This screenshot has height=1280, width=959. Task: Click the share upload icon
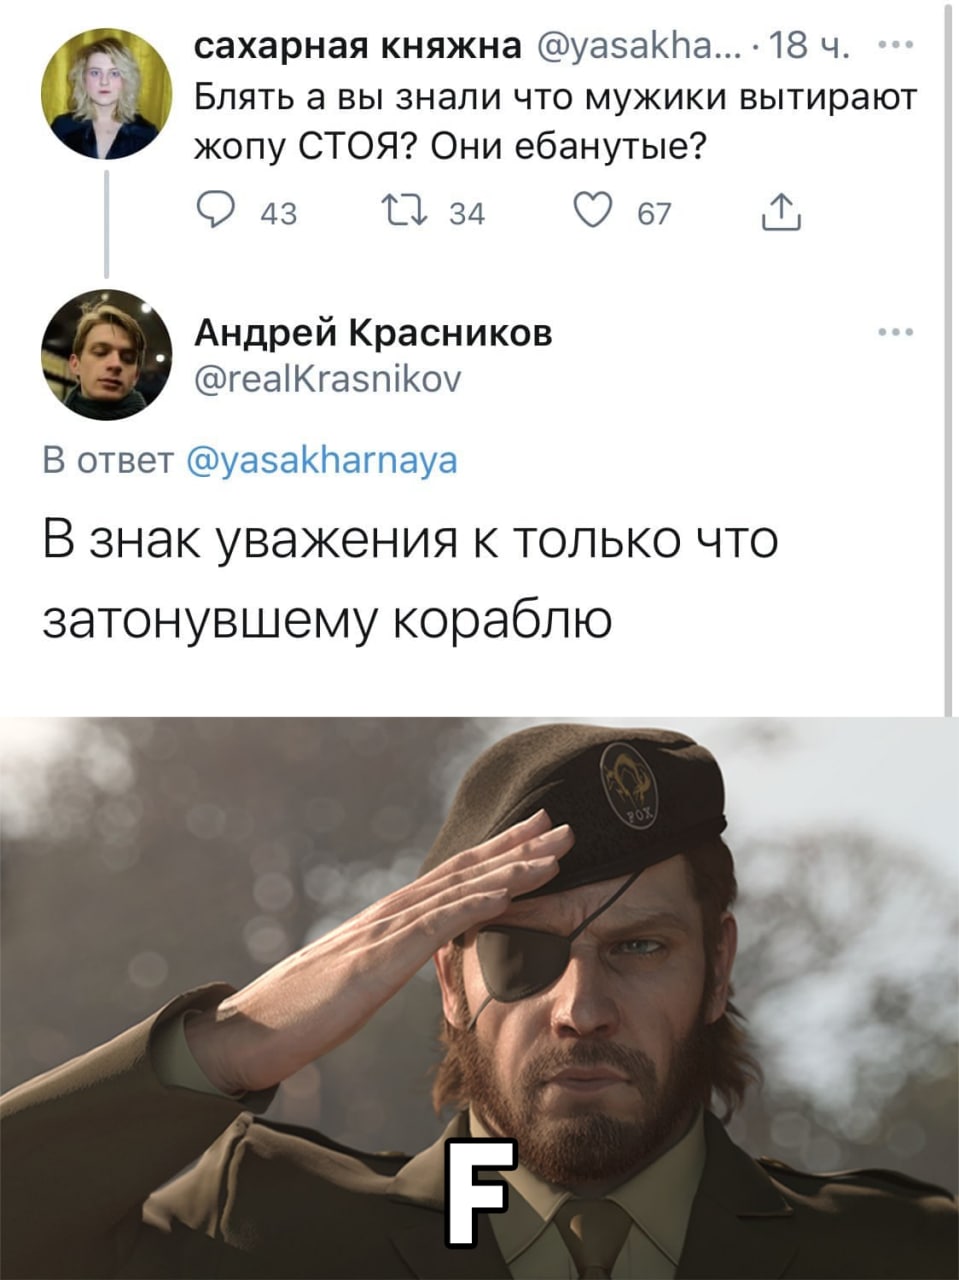(781, 213)
